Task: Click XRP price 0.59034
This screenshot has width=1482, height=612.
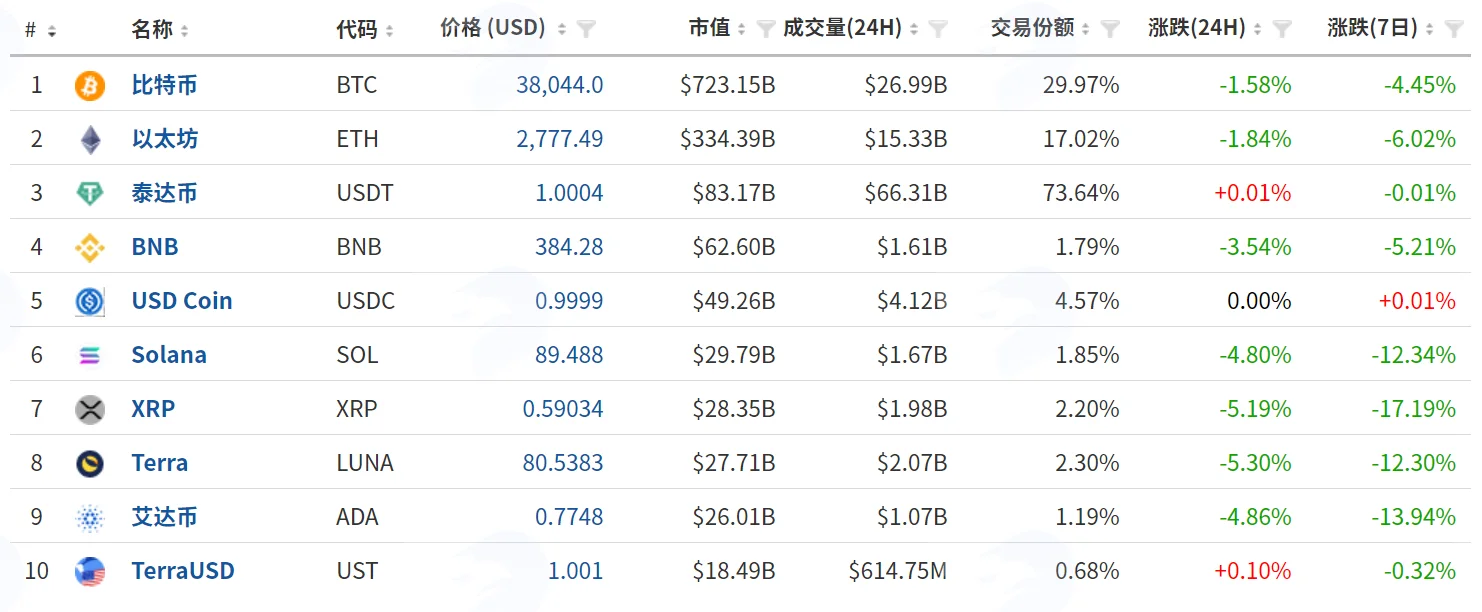Action: pyautogui.click(x=563, y=409)
